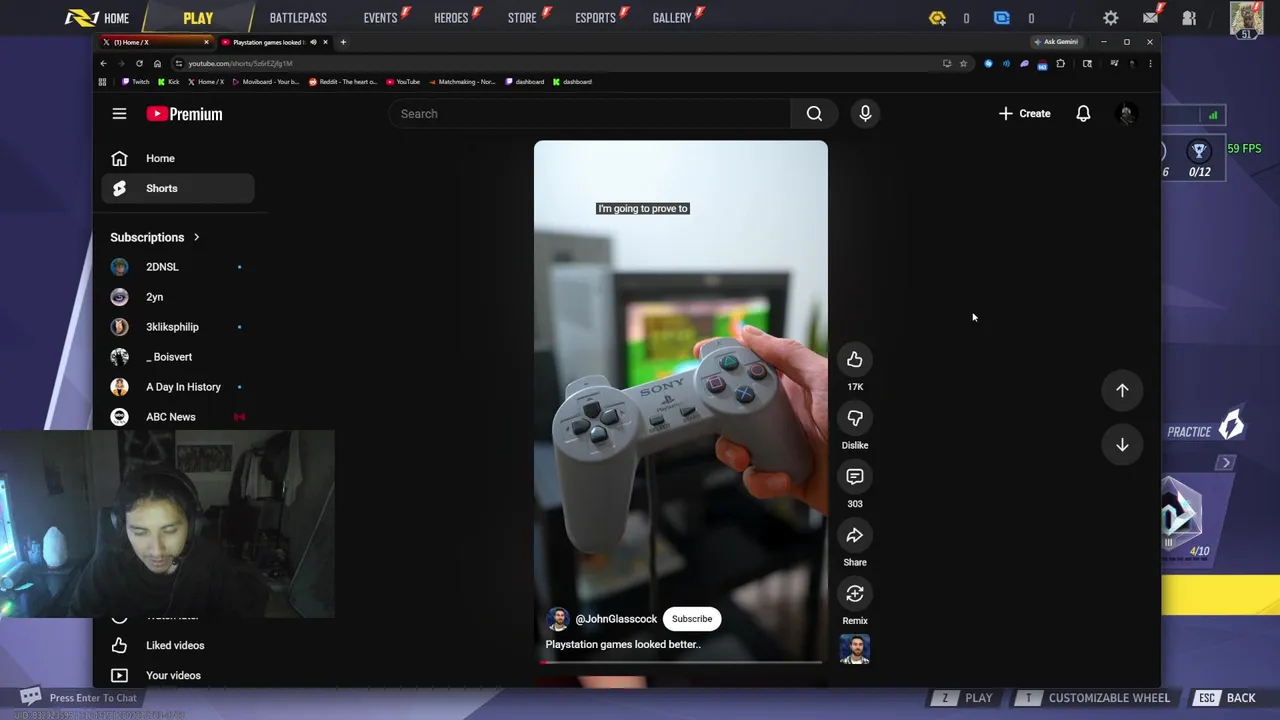Click Ask Gemini button
Viewport: 1280px width, 720px height.
tap(1057, 42)
